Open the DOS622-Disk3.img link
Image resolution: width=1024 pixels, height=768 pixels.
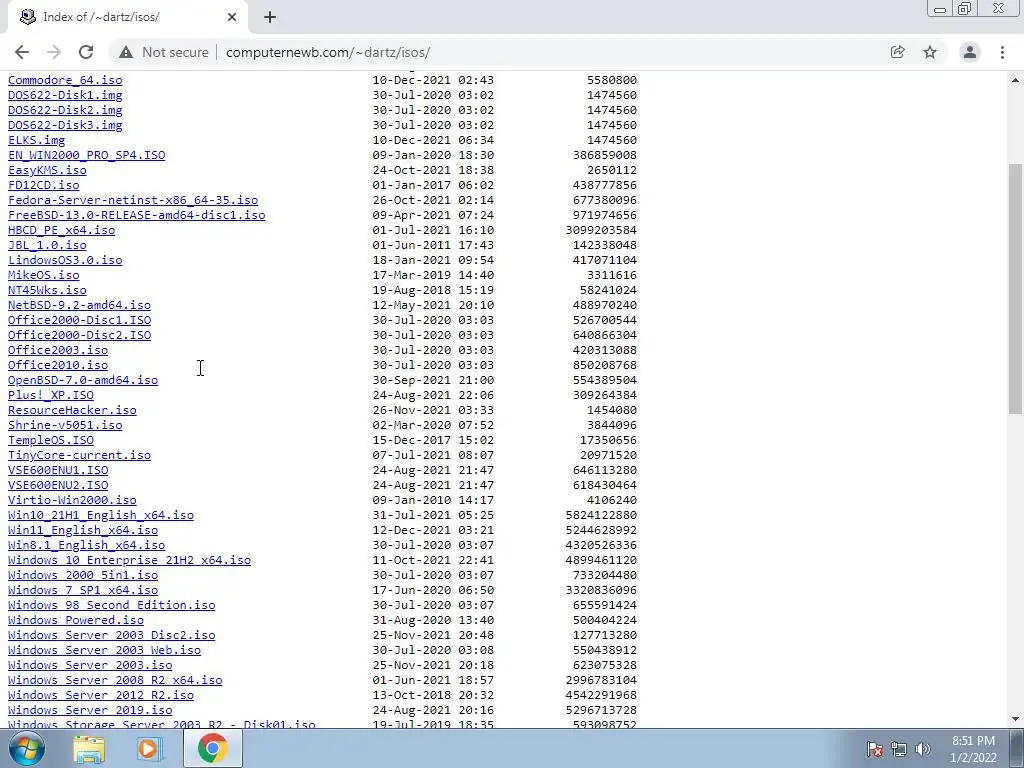[x=65, y=125]
